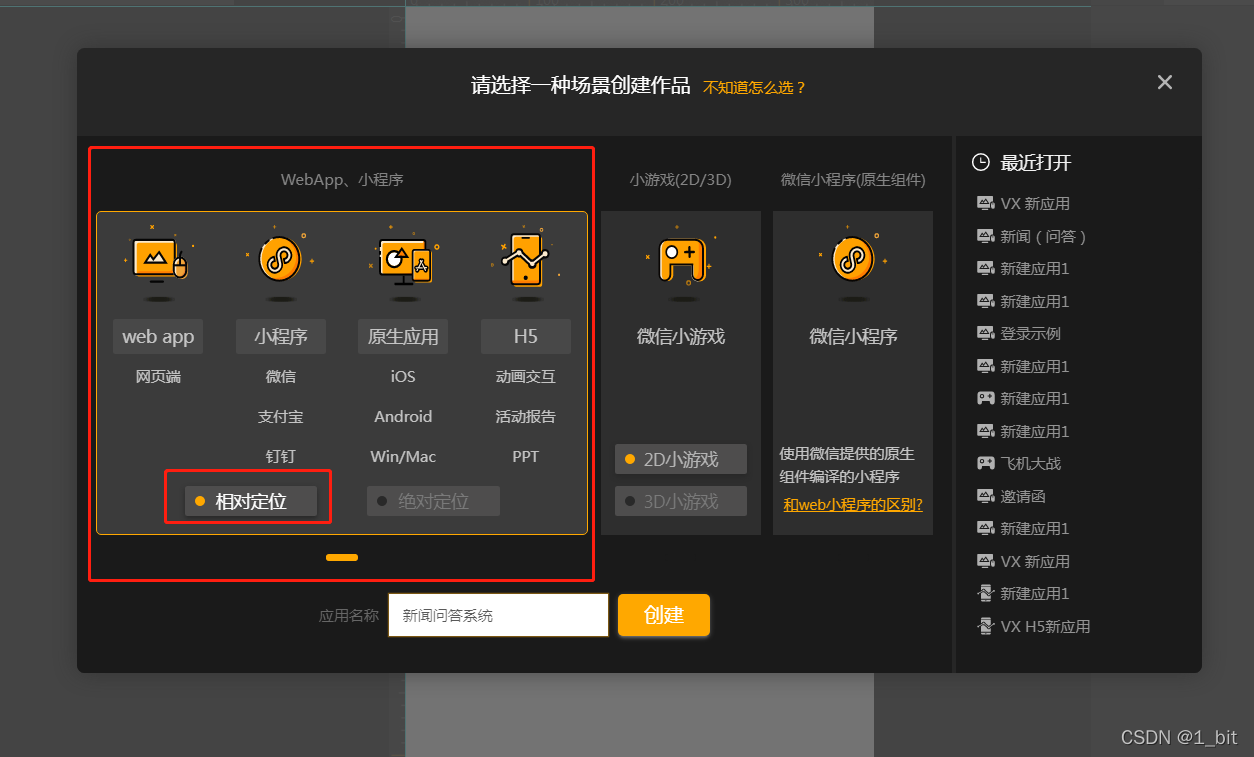The image size is (1254, 757).
Task: Click the 原生应用 desktop-and-phone icon
Action: point(403,260)
